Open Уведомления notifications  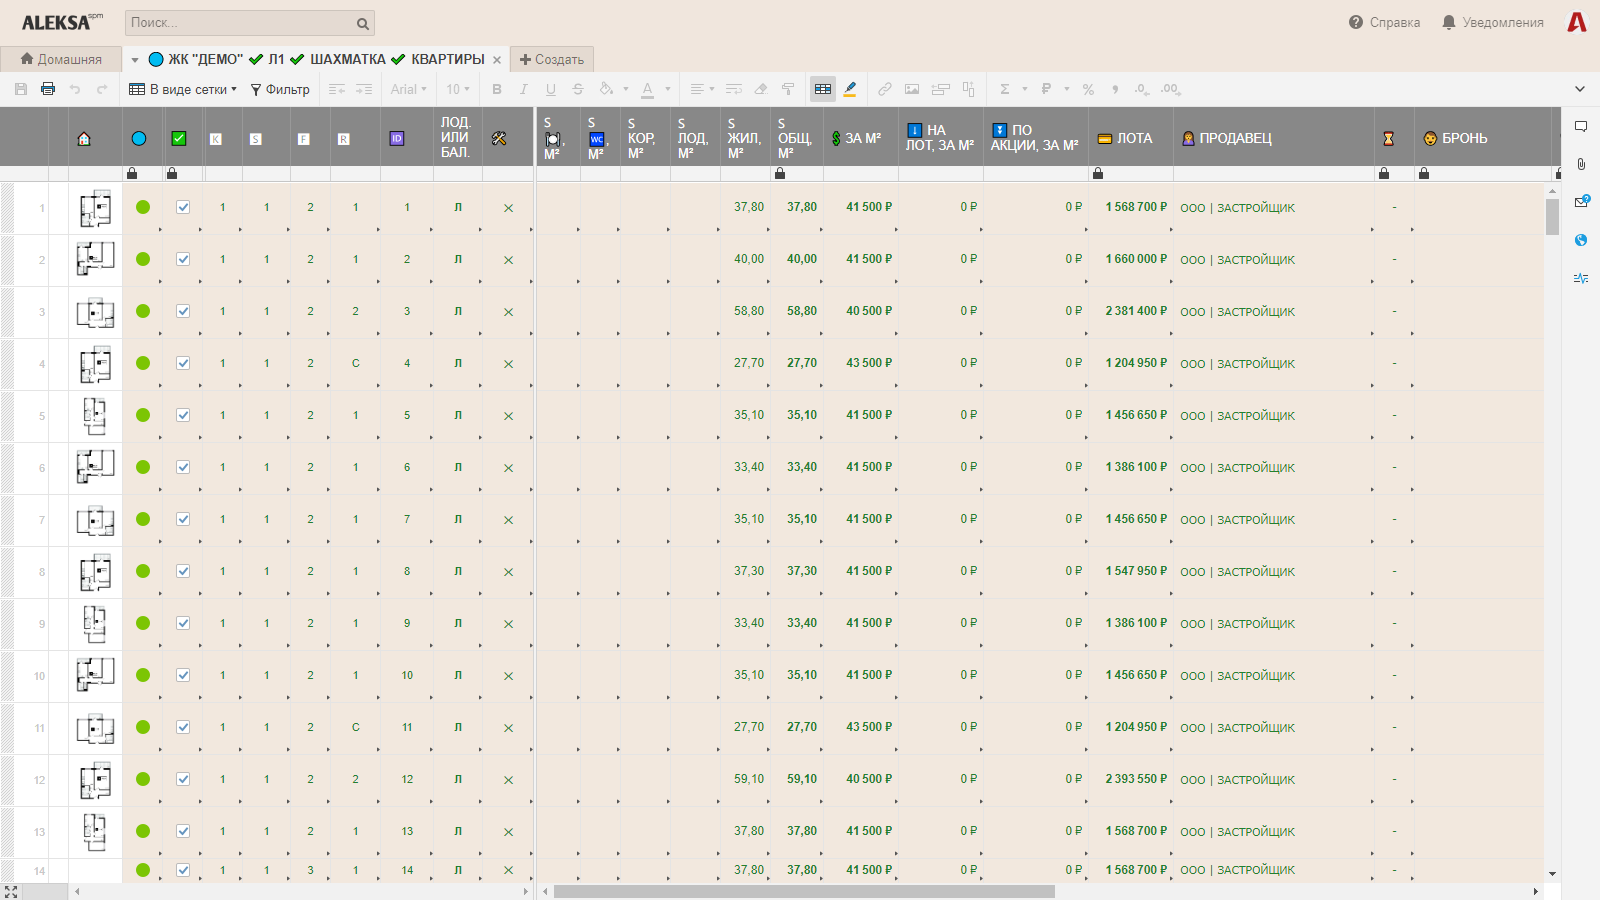pos(1493,22)
